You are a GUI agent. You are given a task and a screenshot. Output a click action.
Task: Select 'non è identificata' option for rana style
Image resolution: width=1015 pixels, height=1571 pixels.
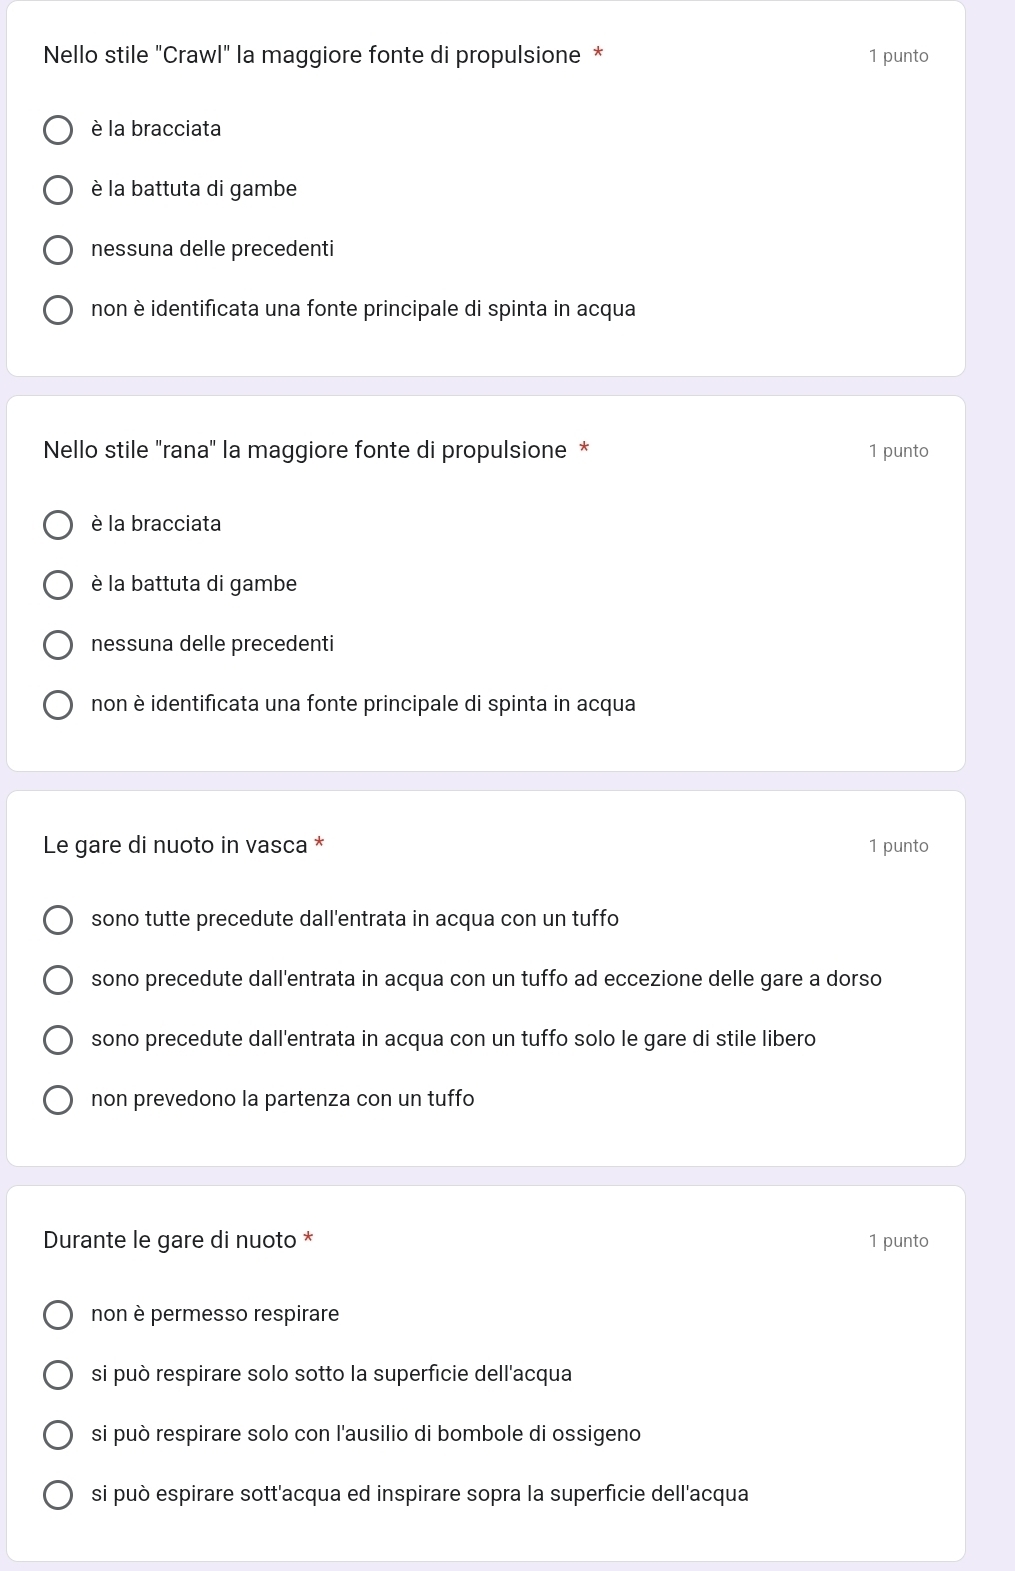[x=58, y=705]
